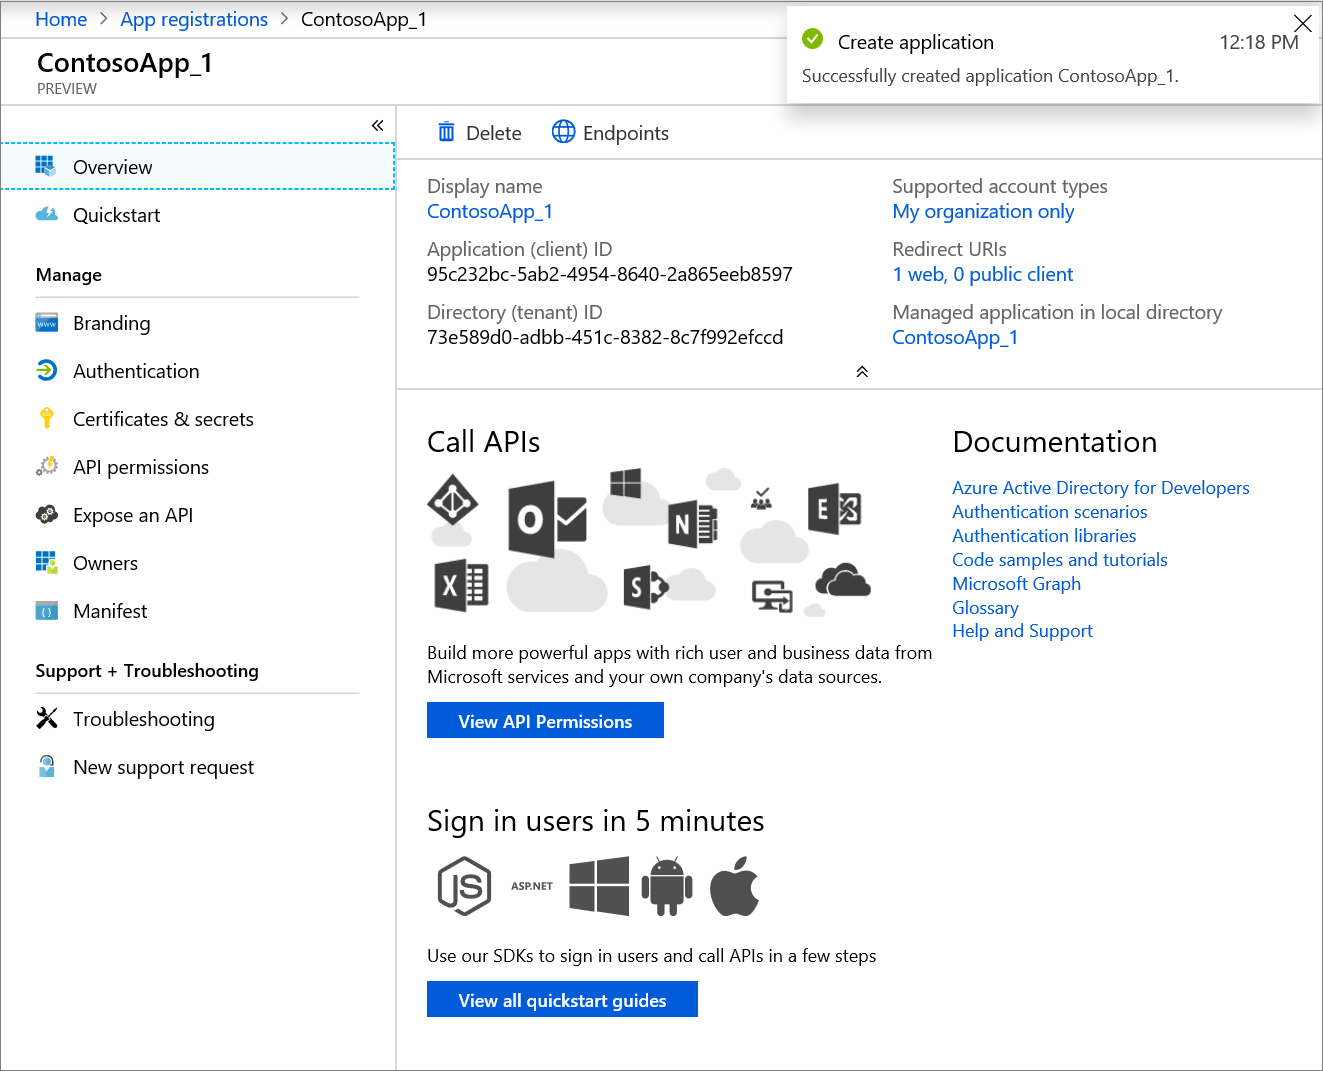Click the Endpoints toolbar button label

coord(626,133)
